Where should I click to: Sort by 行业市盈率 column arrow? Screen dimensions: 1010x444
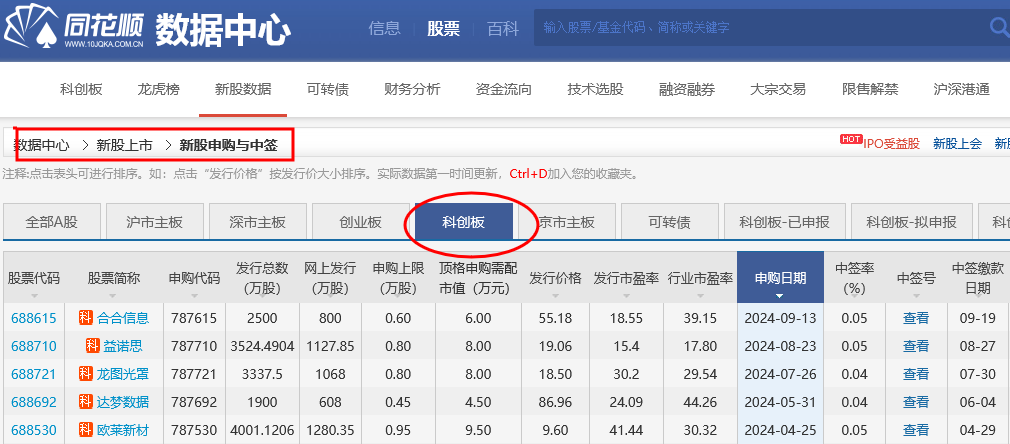(x=700, y=296)
